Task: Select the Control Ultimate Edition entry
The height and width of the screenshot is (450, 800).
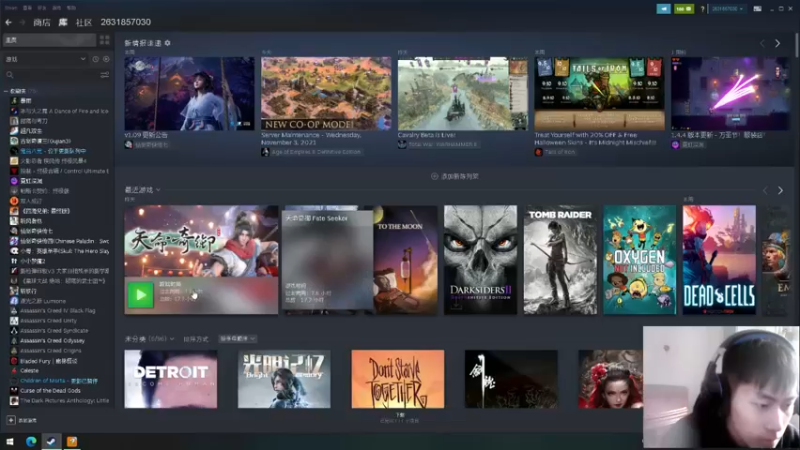Action: point(59,171)
